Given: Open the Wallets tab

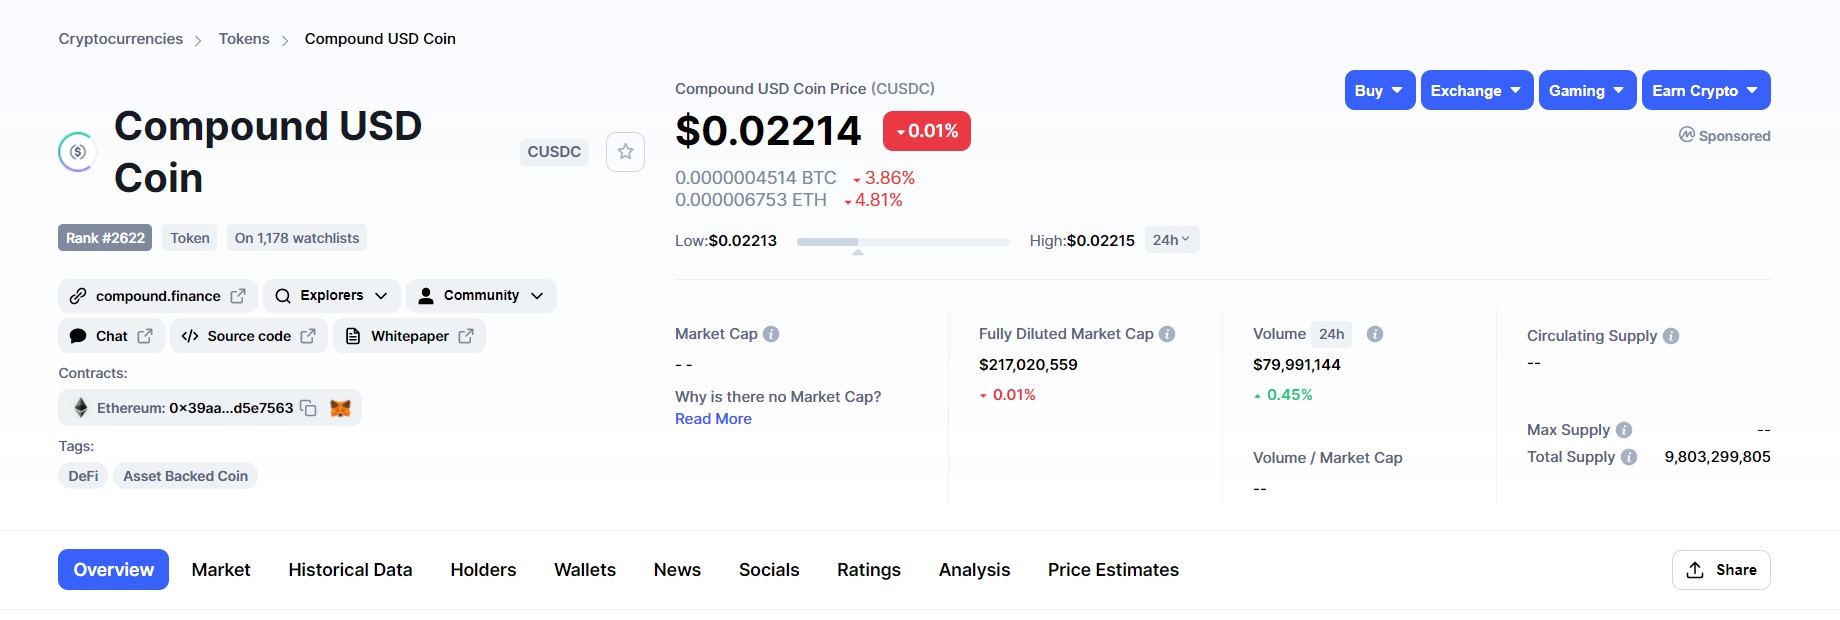Looking at the screenshot, I should point(585,570).
